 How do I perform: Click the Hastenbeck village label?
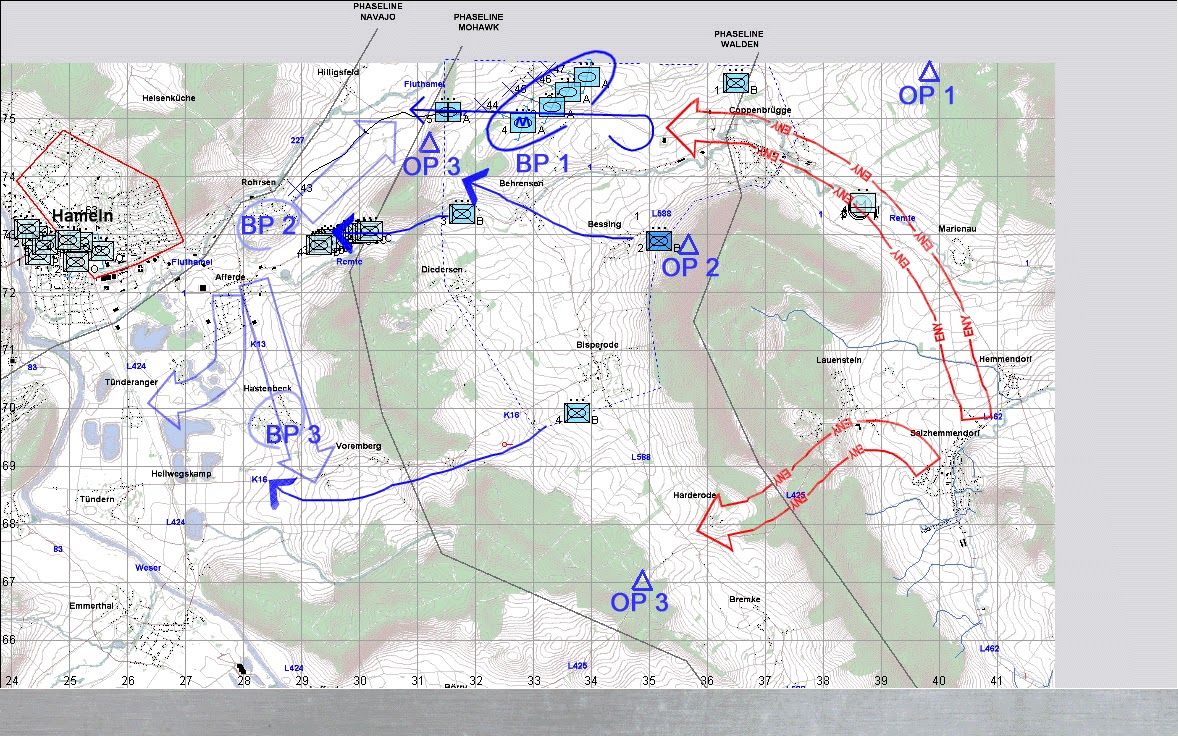pos(267,389)
